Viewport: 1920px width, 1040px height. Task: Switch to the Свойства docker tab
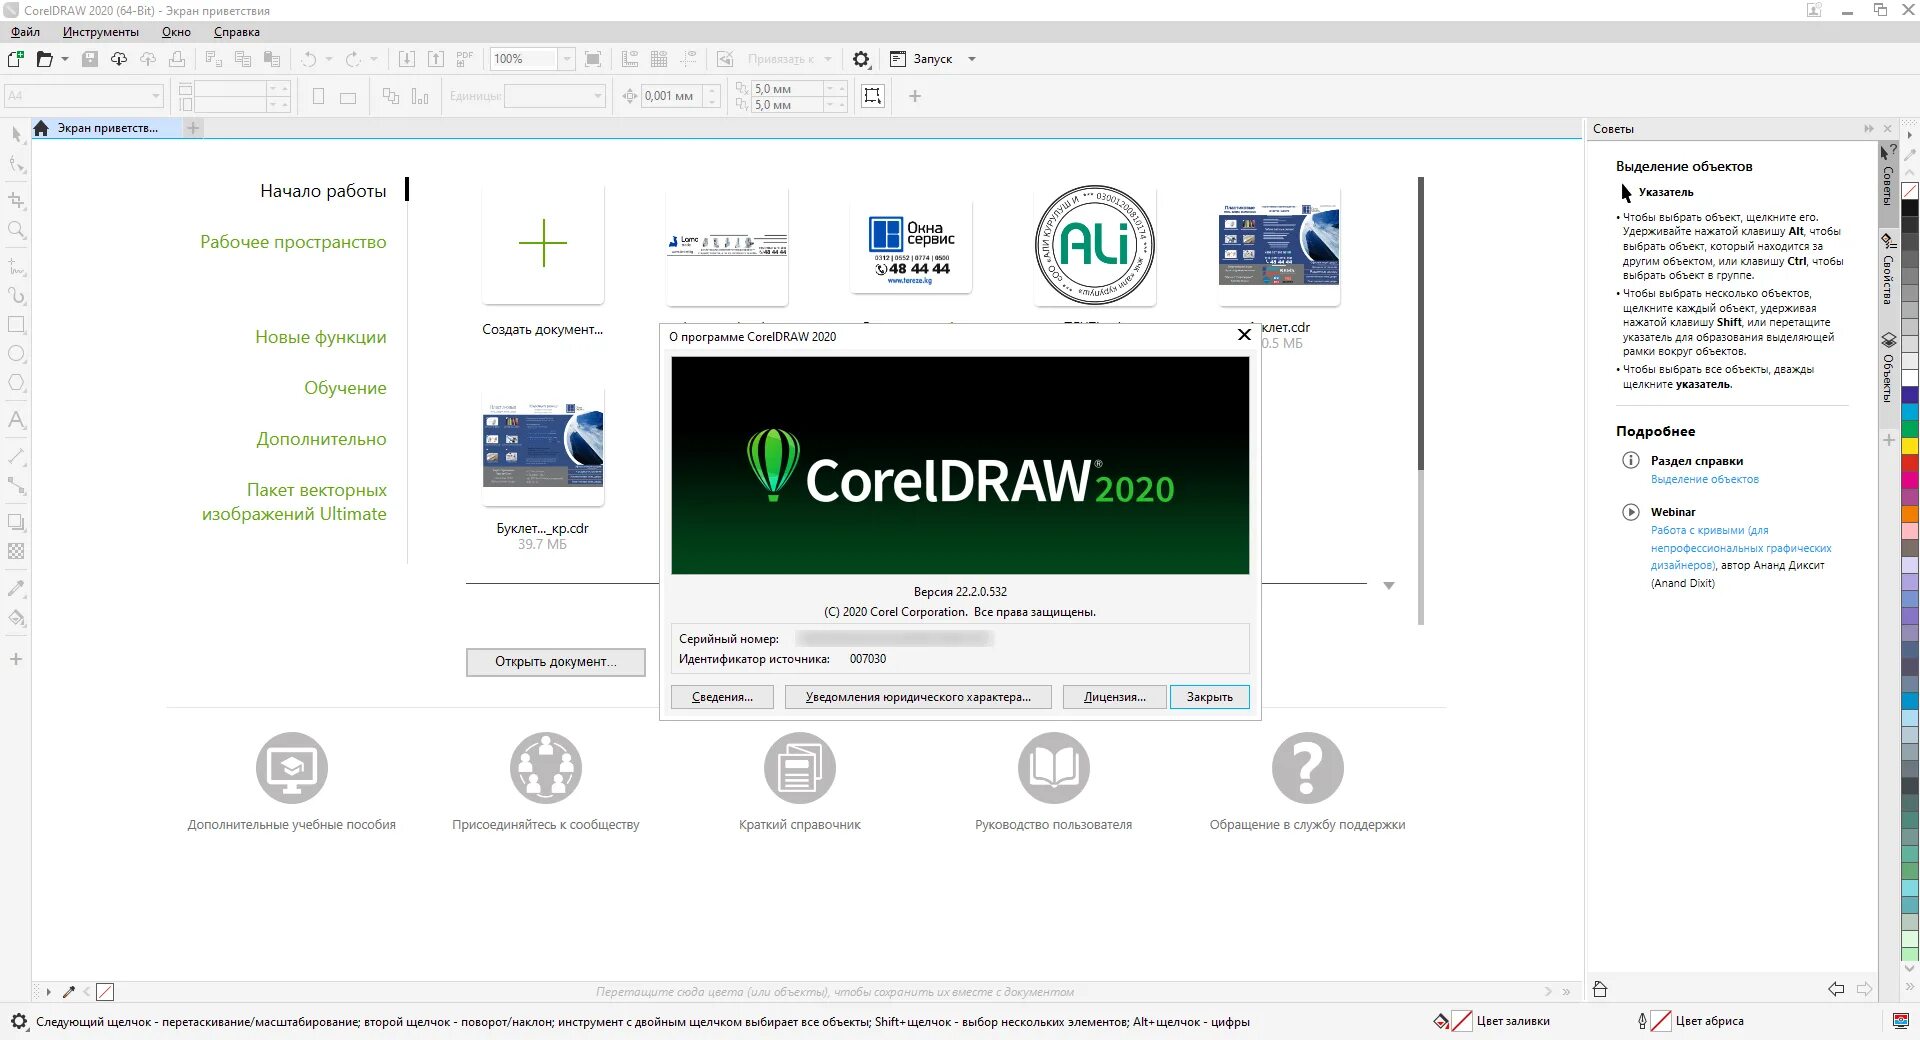(x=1888, y=270)
